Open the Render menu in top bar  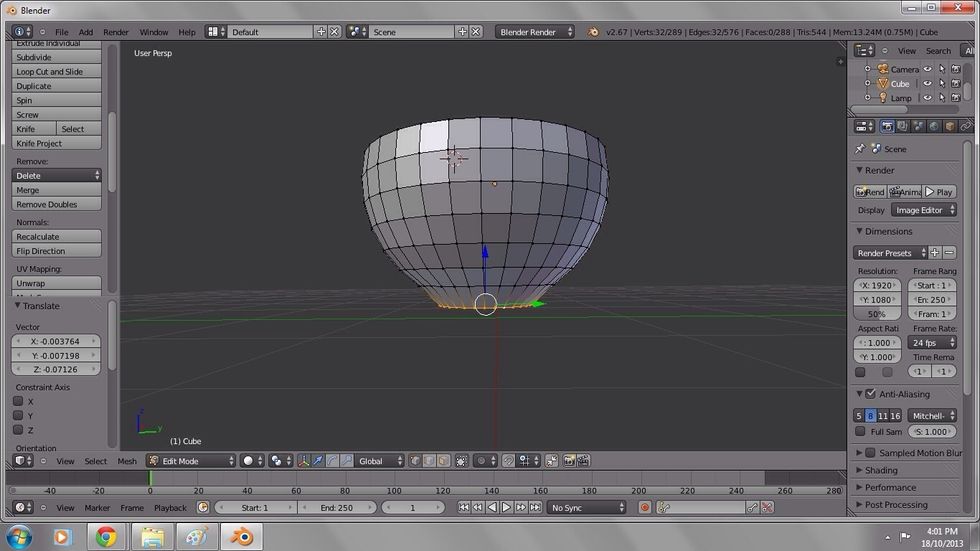tap(116, 32)
